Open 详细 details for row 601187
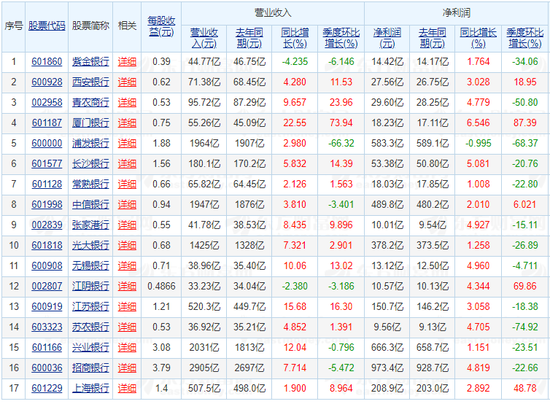The image size is (550, 404). (x=127, y=123)
